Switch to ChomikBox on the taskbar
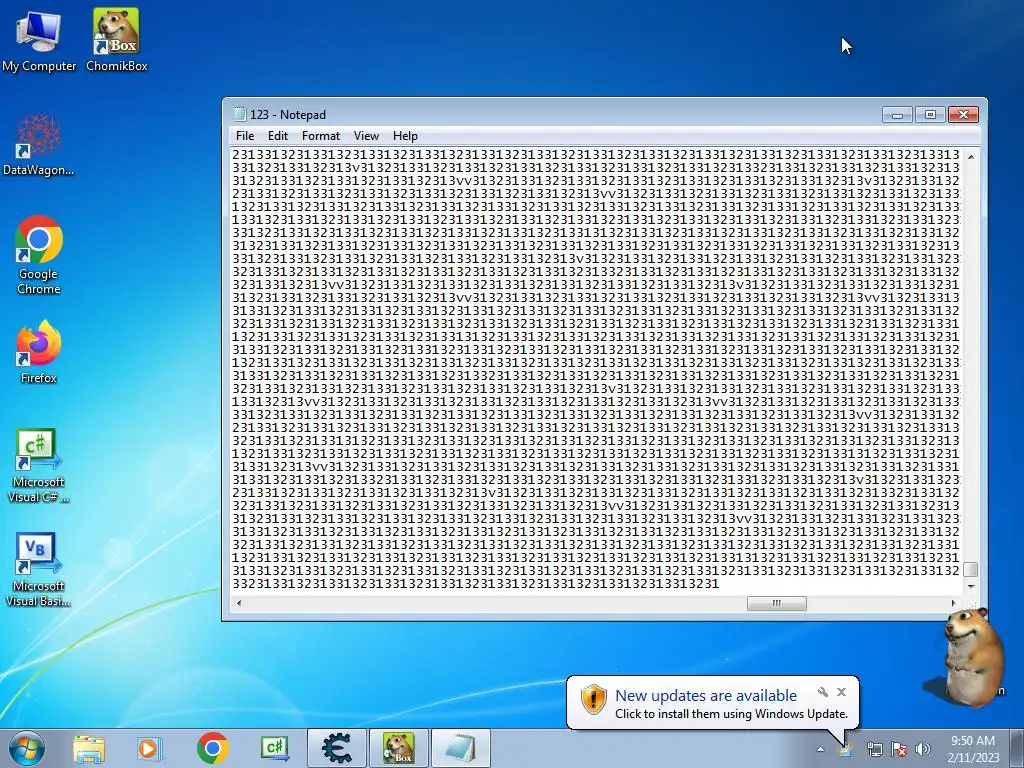Screen dimensions: 1024x768 point(399,748)
